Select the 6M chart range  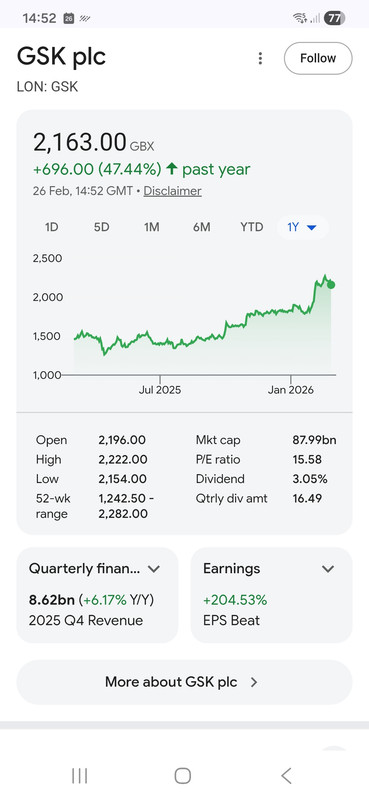click(202, 227)
